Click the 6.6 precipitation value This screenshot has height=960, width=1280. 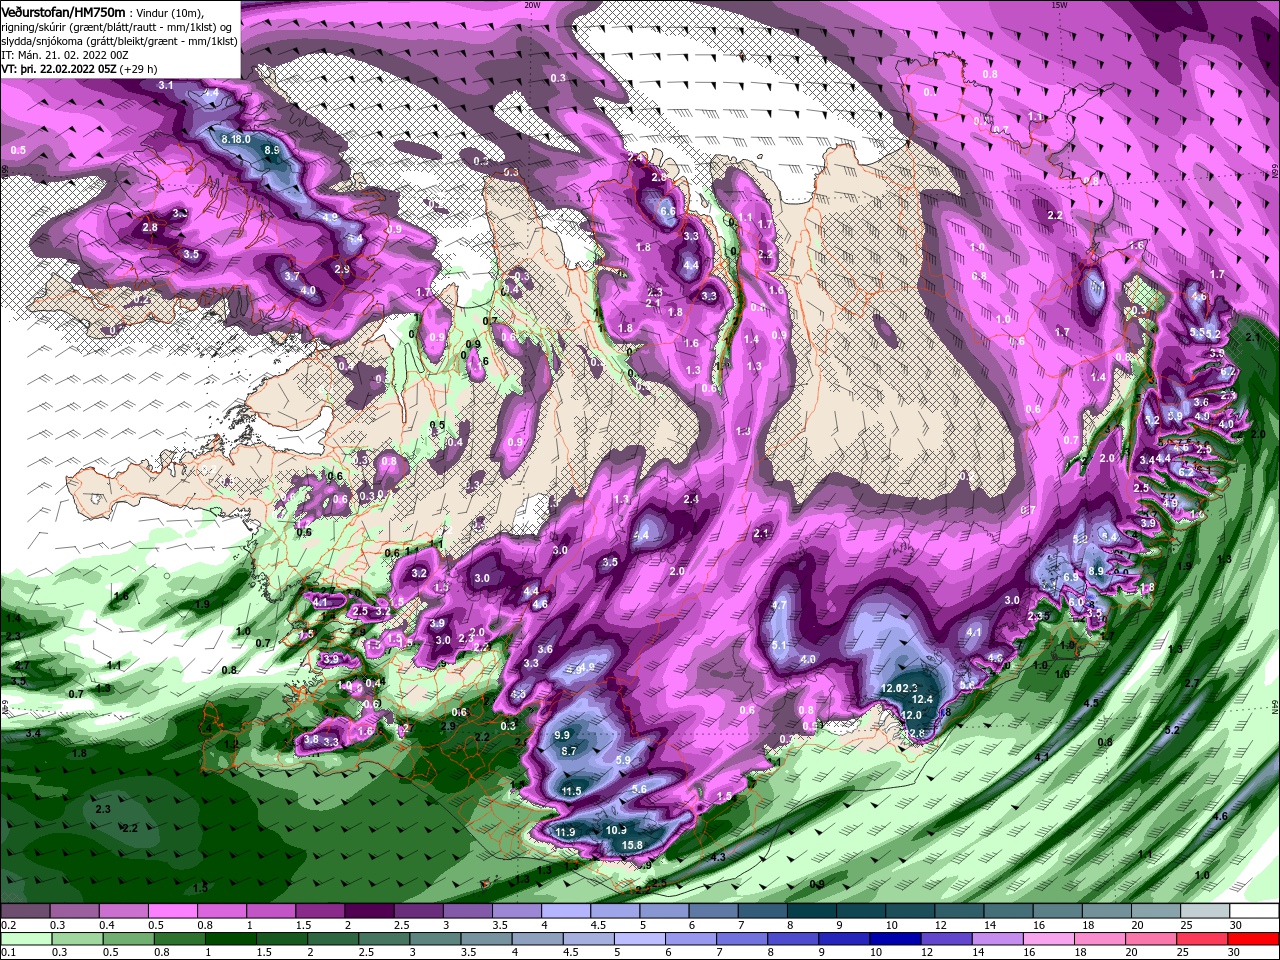(669, 212)
